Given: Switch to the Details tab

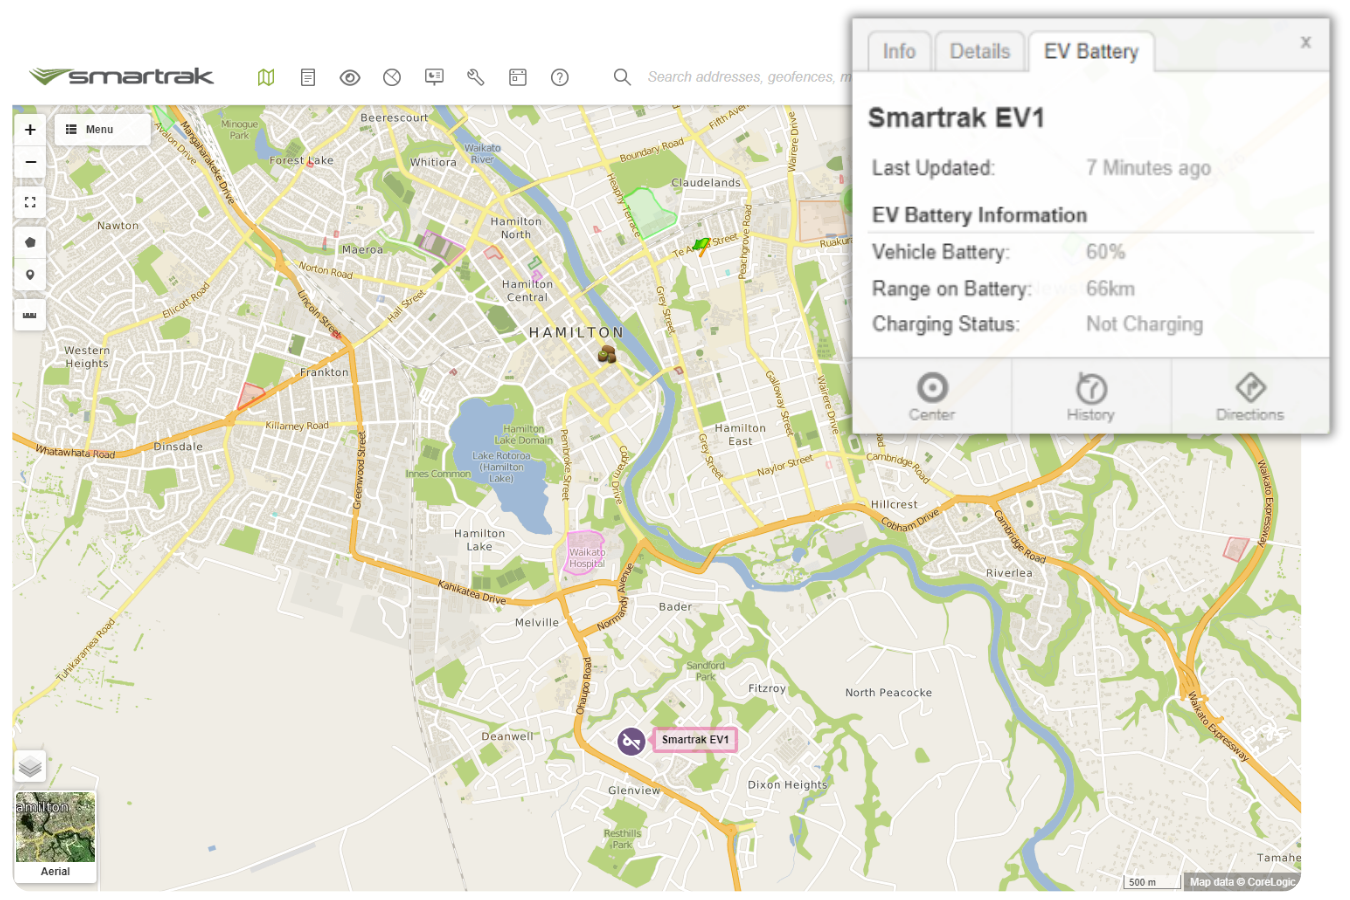Looking at the screenshot, I should [x=980, y=52].
